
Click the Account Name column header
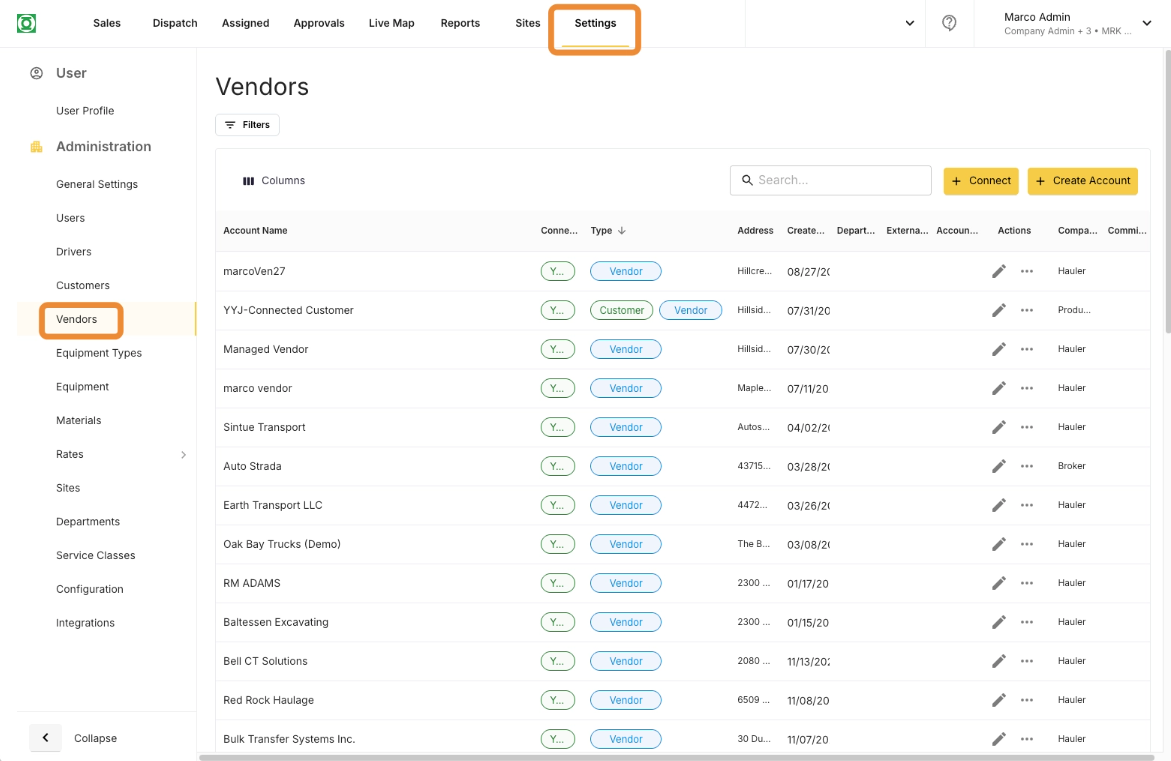point(255,230)
